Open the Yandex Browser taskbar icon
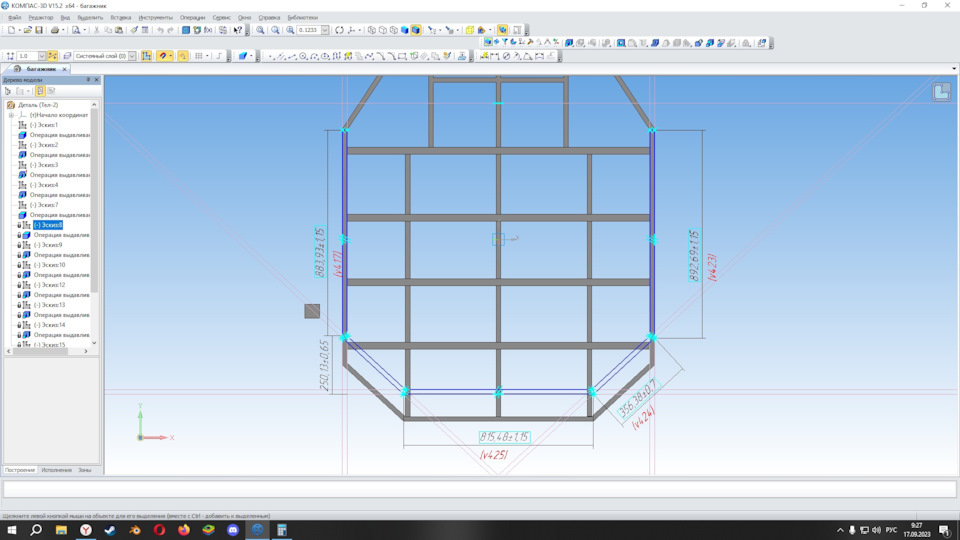960x540 pixels. tap(86, 530)
